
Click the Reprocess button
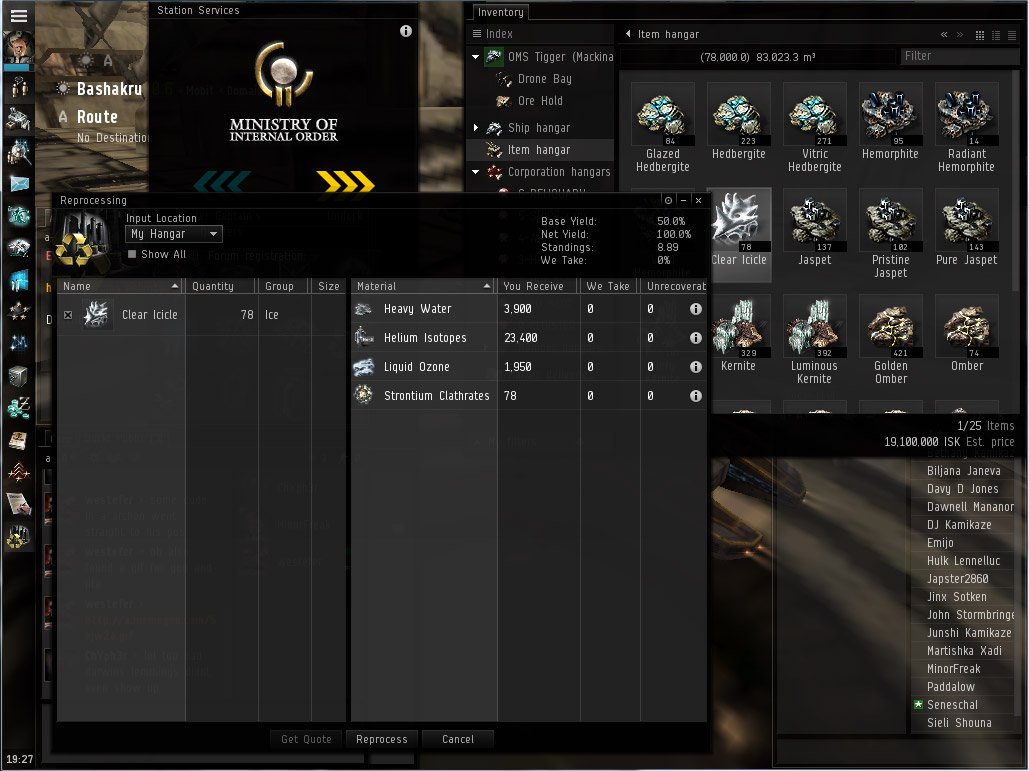click(x=382, y=740)
